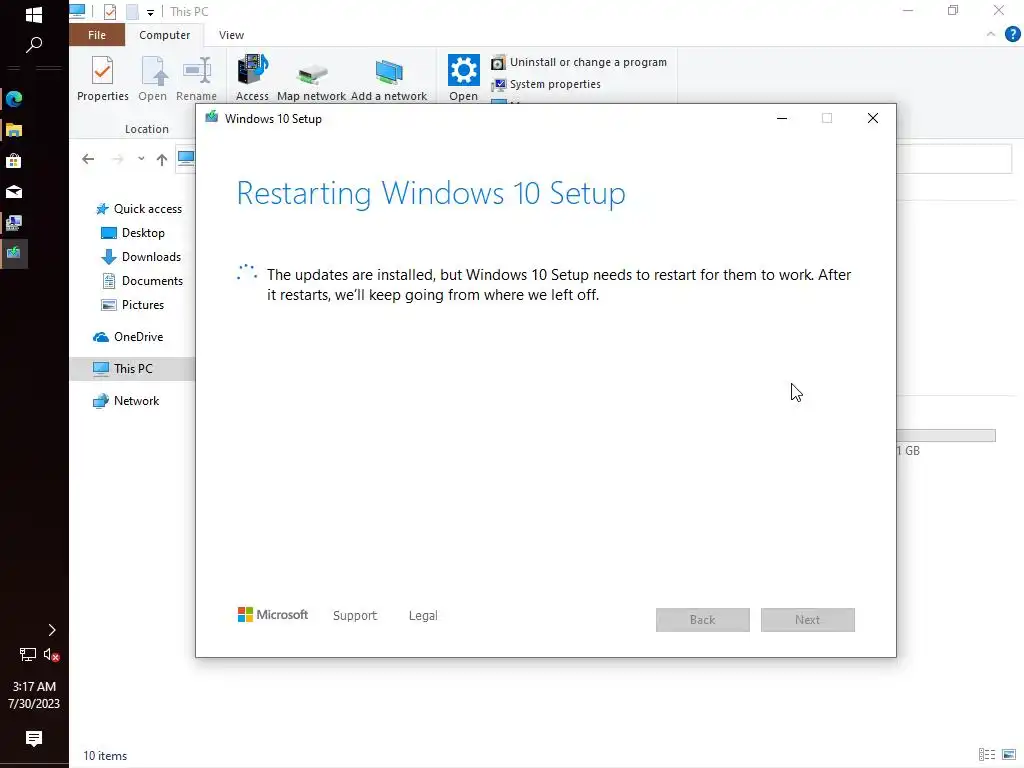Click the Explorer search input field

coord(954,159)
